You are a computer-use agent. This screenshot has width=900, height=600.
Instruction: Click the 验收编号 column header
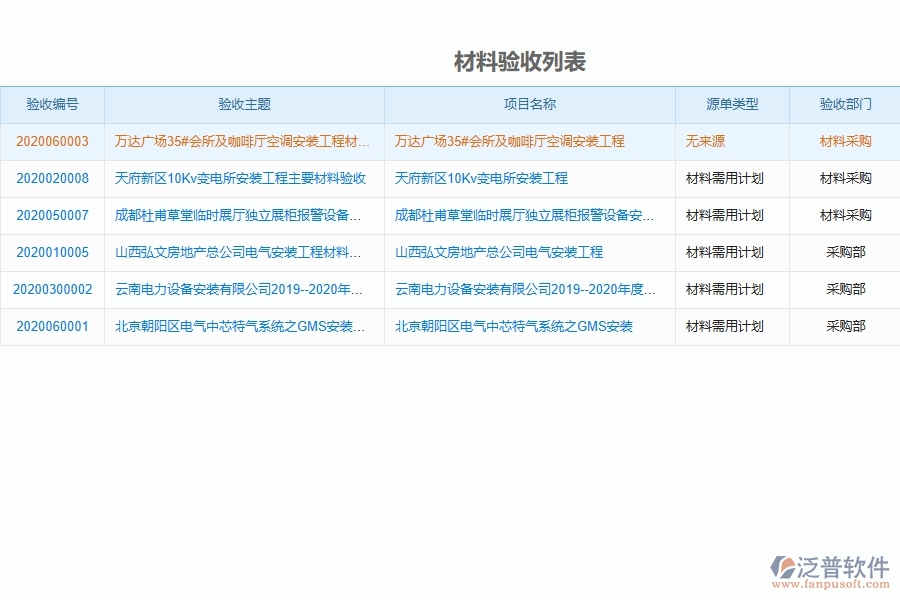click(50, 104)
